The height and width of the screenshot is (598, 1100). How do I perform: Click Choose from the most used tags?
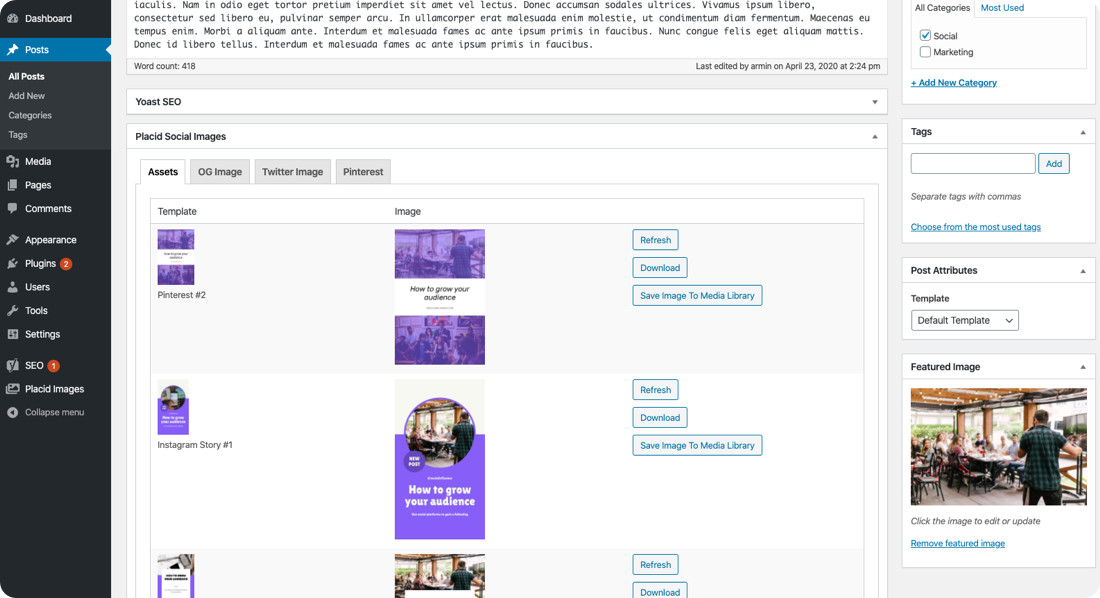coord(975,227)
